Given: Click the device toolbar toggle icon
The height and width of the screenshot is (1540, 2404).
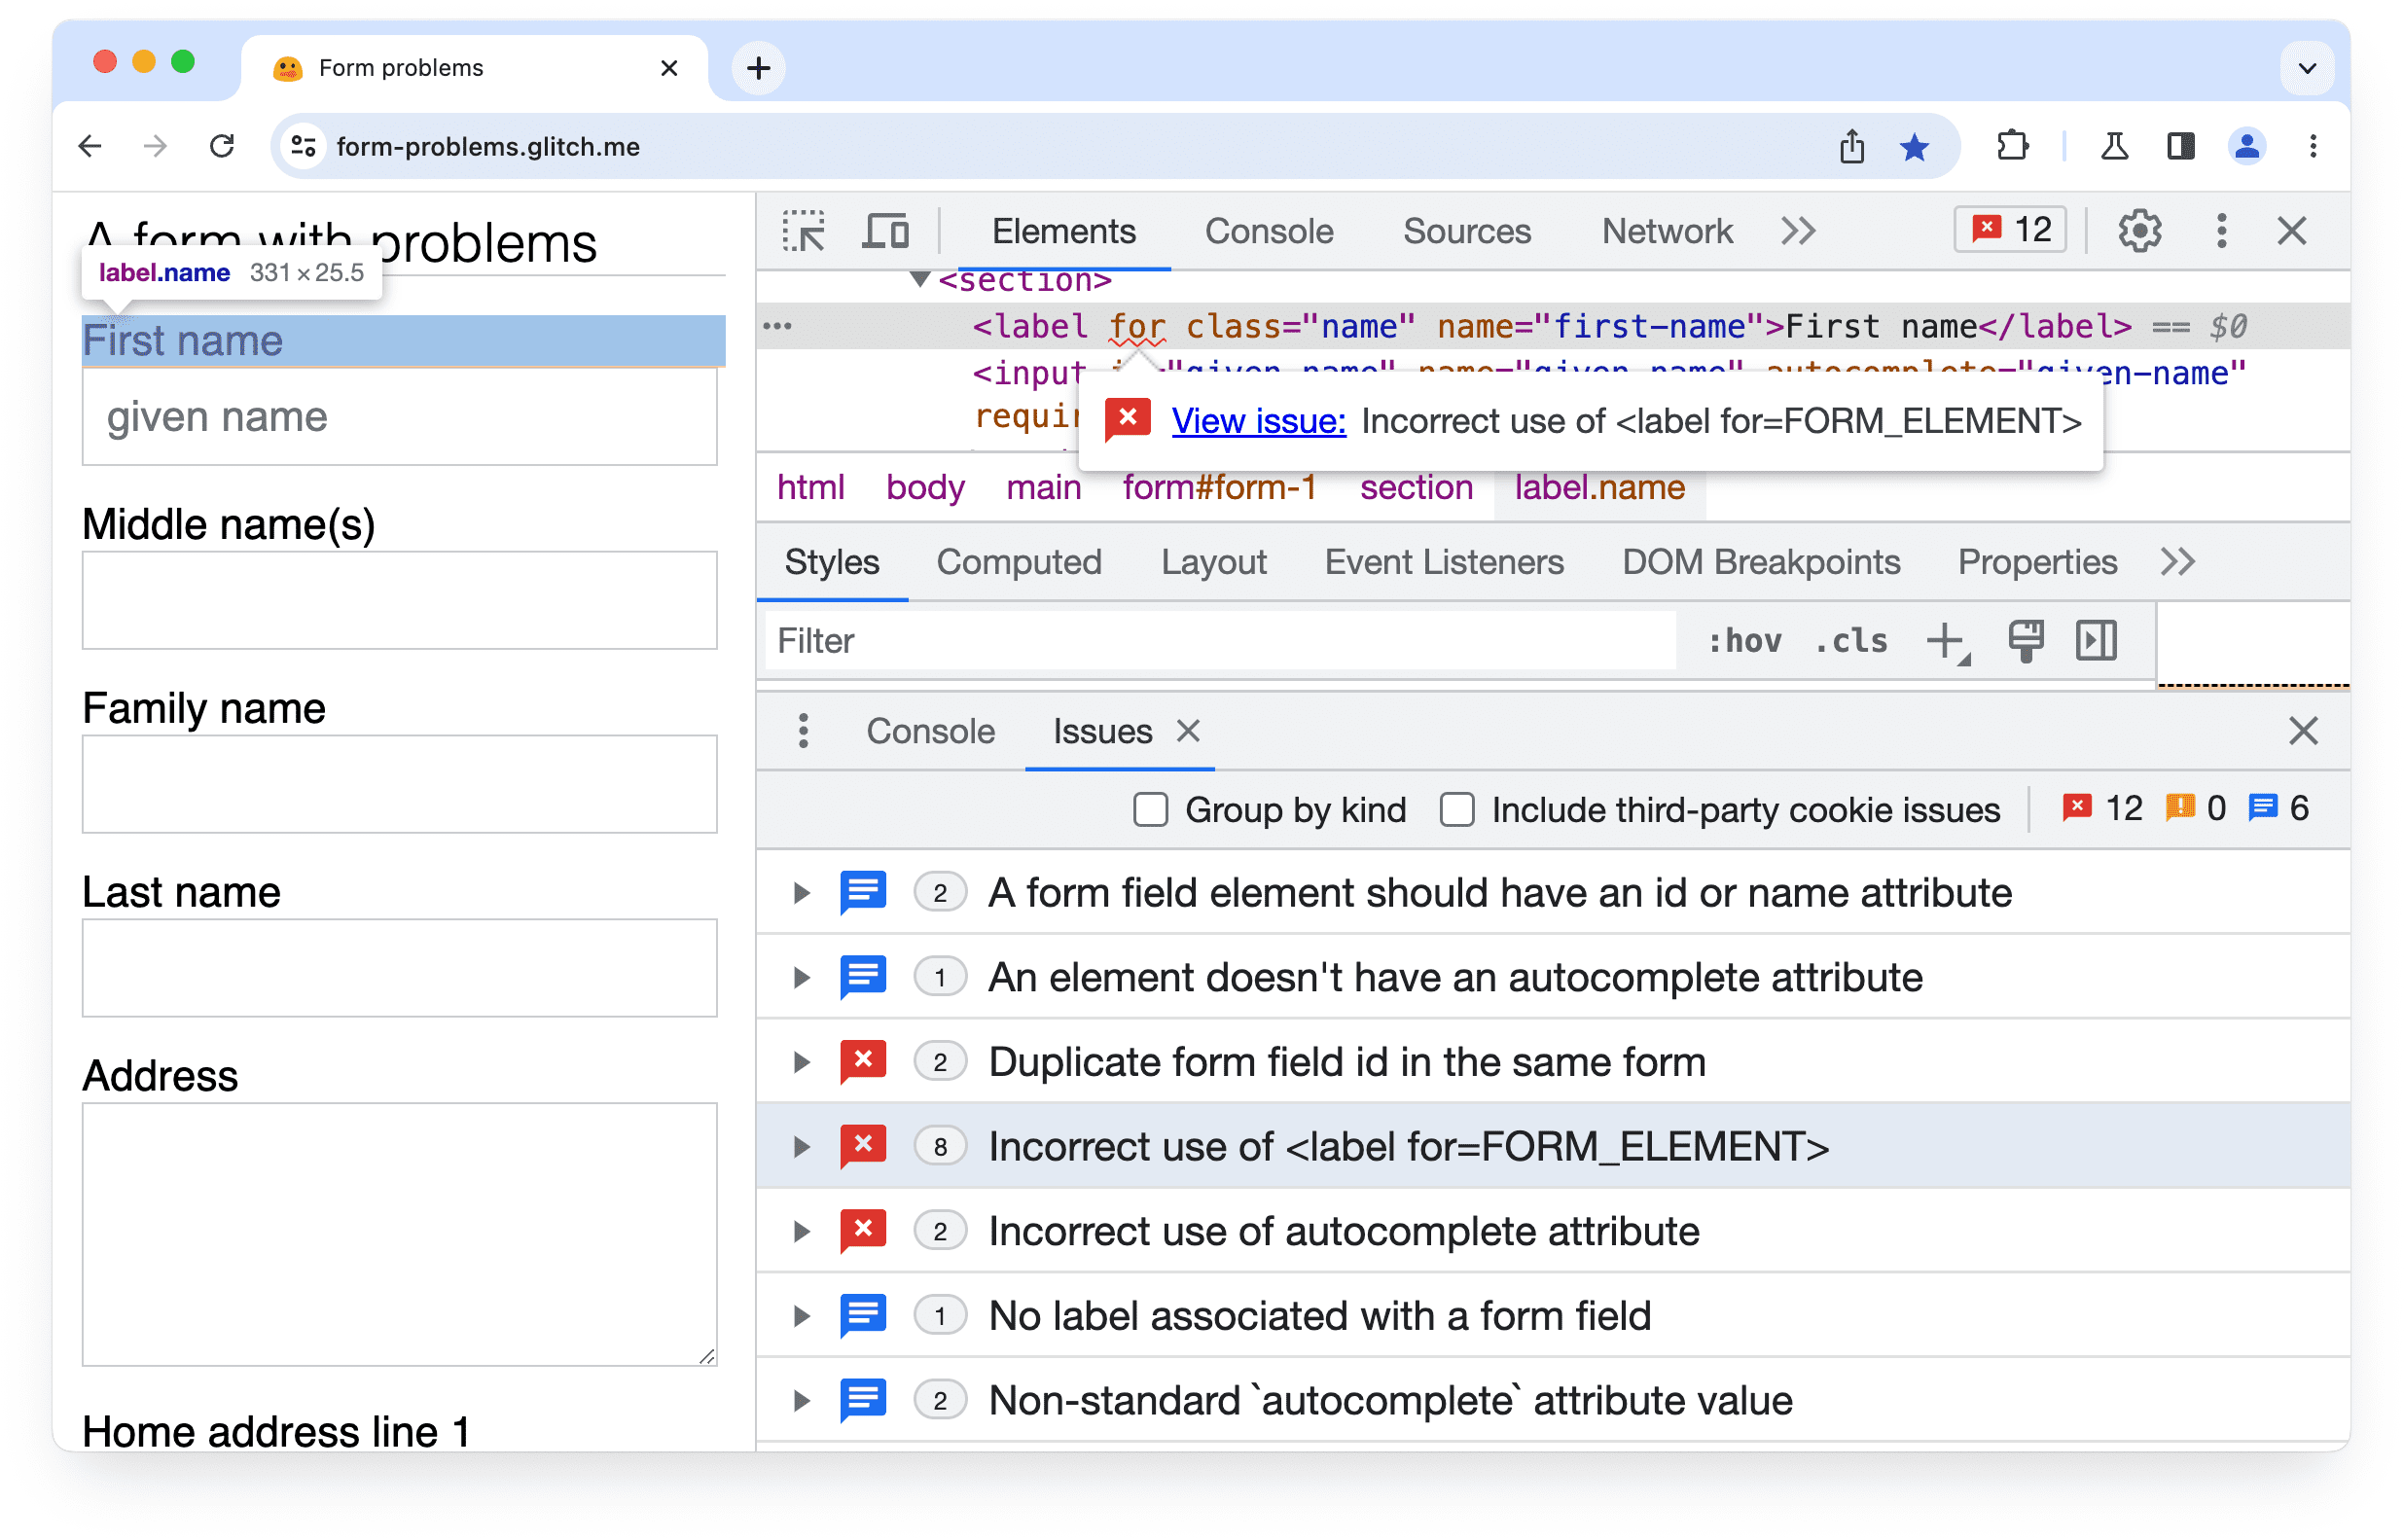Looking at the screenshot, I should [x=885, y=230].
